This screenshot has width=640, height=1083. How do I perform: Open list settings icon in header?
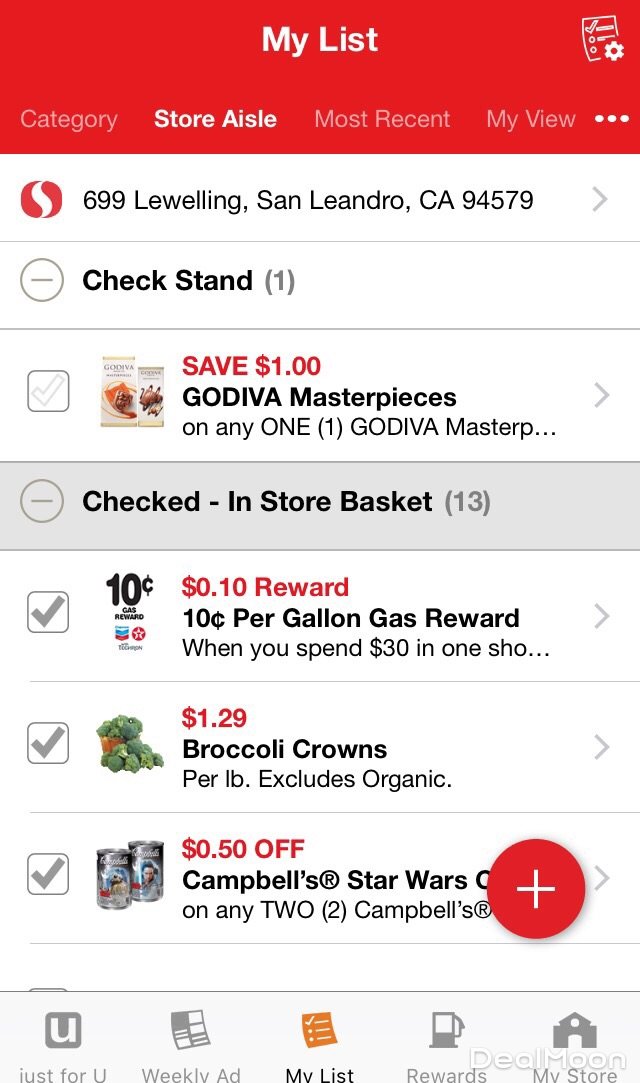(x=602, y=39)
